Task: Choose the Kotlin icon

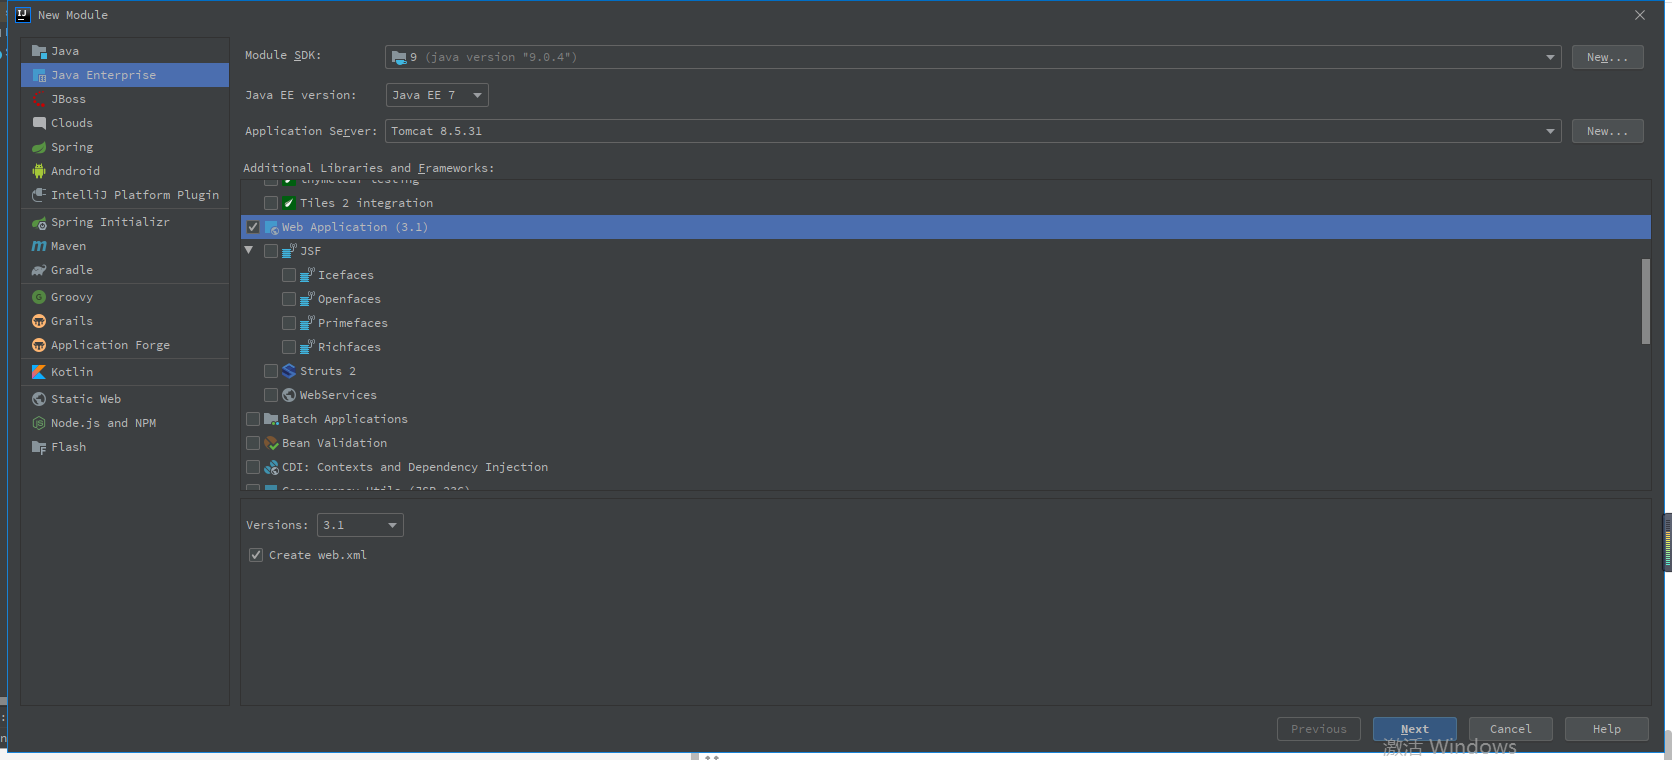Action: (x=39, y=372)
